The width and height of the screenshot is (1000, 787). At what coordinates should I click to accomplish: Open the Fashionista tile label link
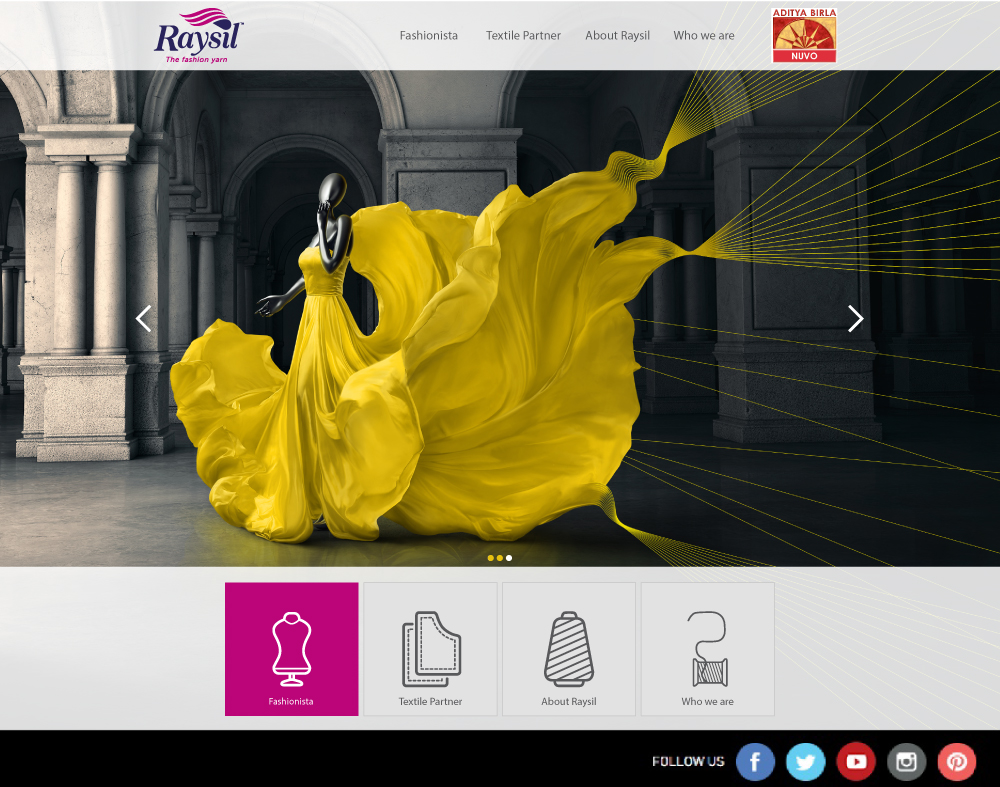click(291, 702)
